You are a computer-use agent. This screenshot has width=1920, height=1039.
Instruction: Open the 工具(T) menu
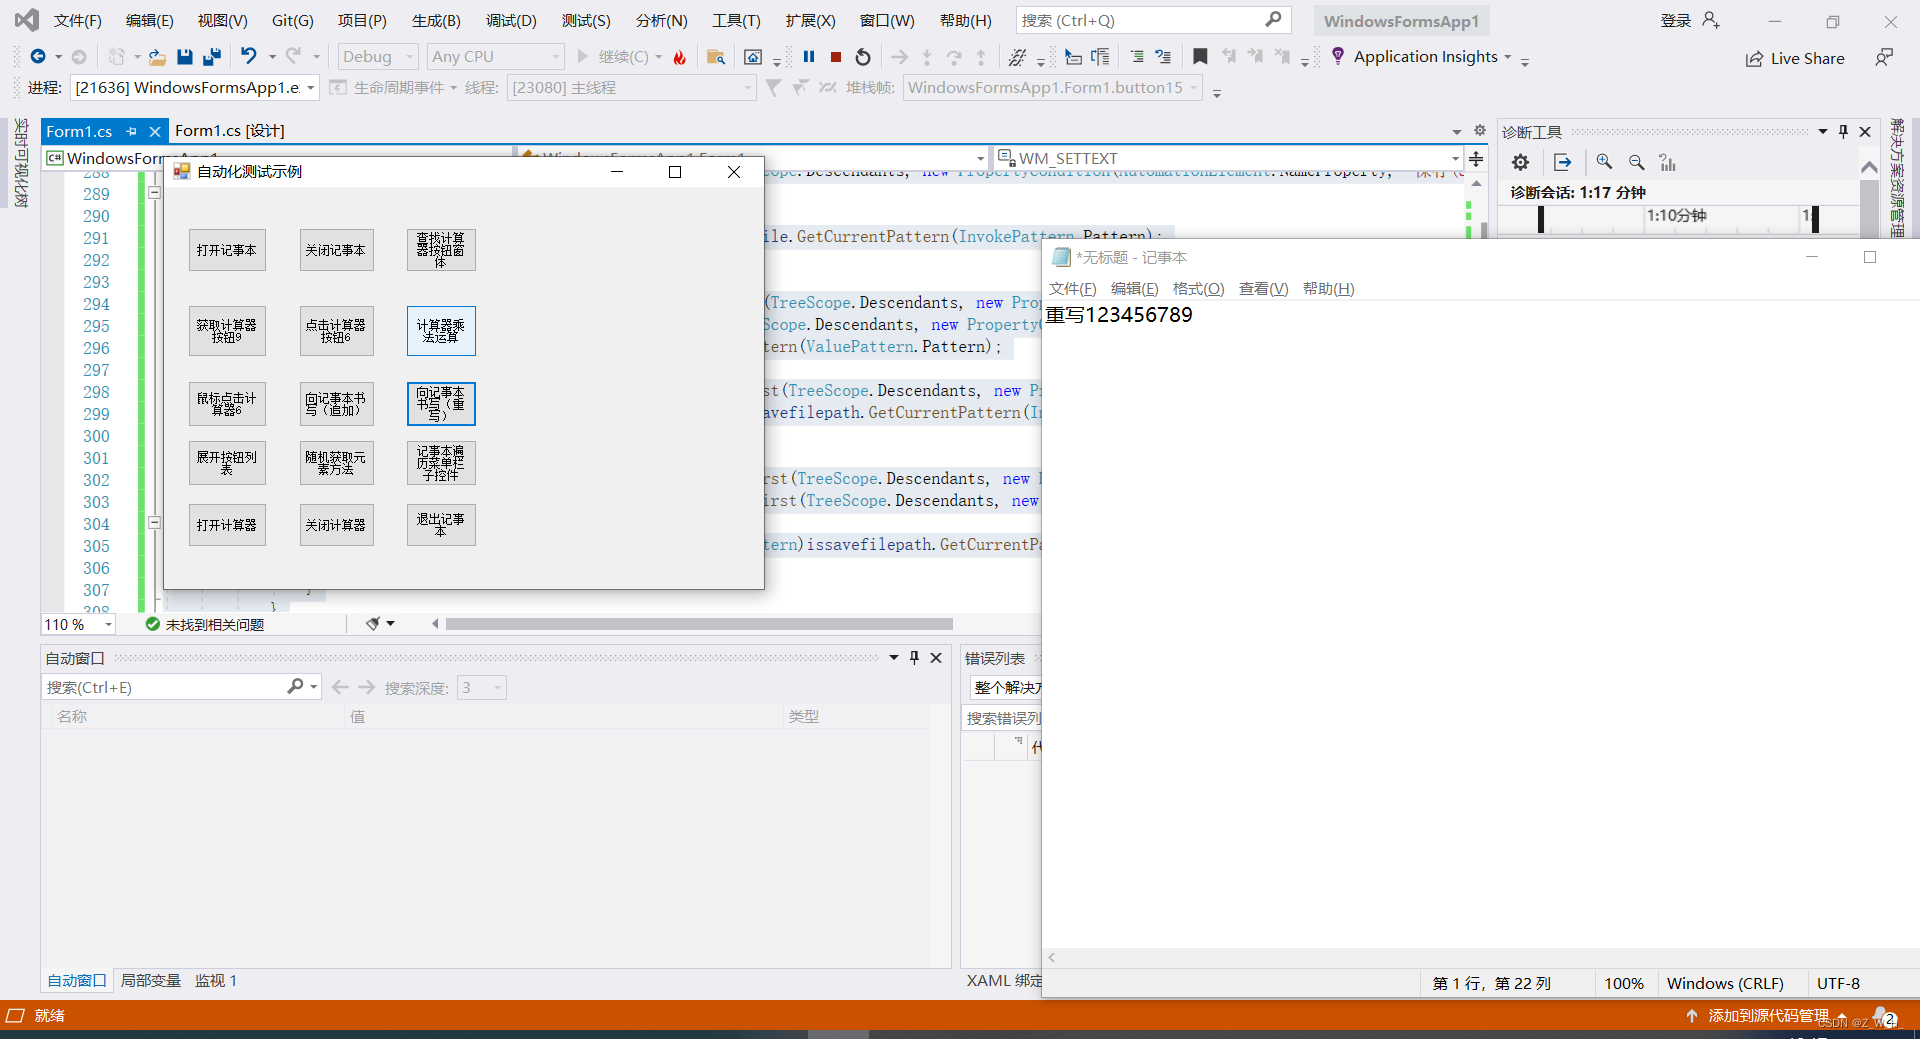tap(736, 20)
